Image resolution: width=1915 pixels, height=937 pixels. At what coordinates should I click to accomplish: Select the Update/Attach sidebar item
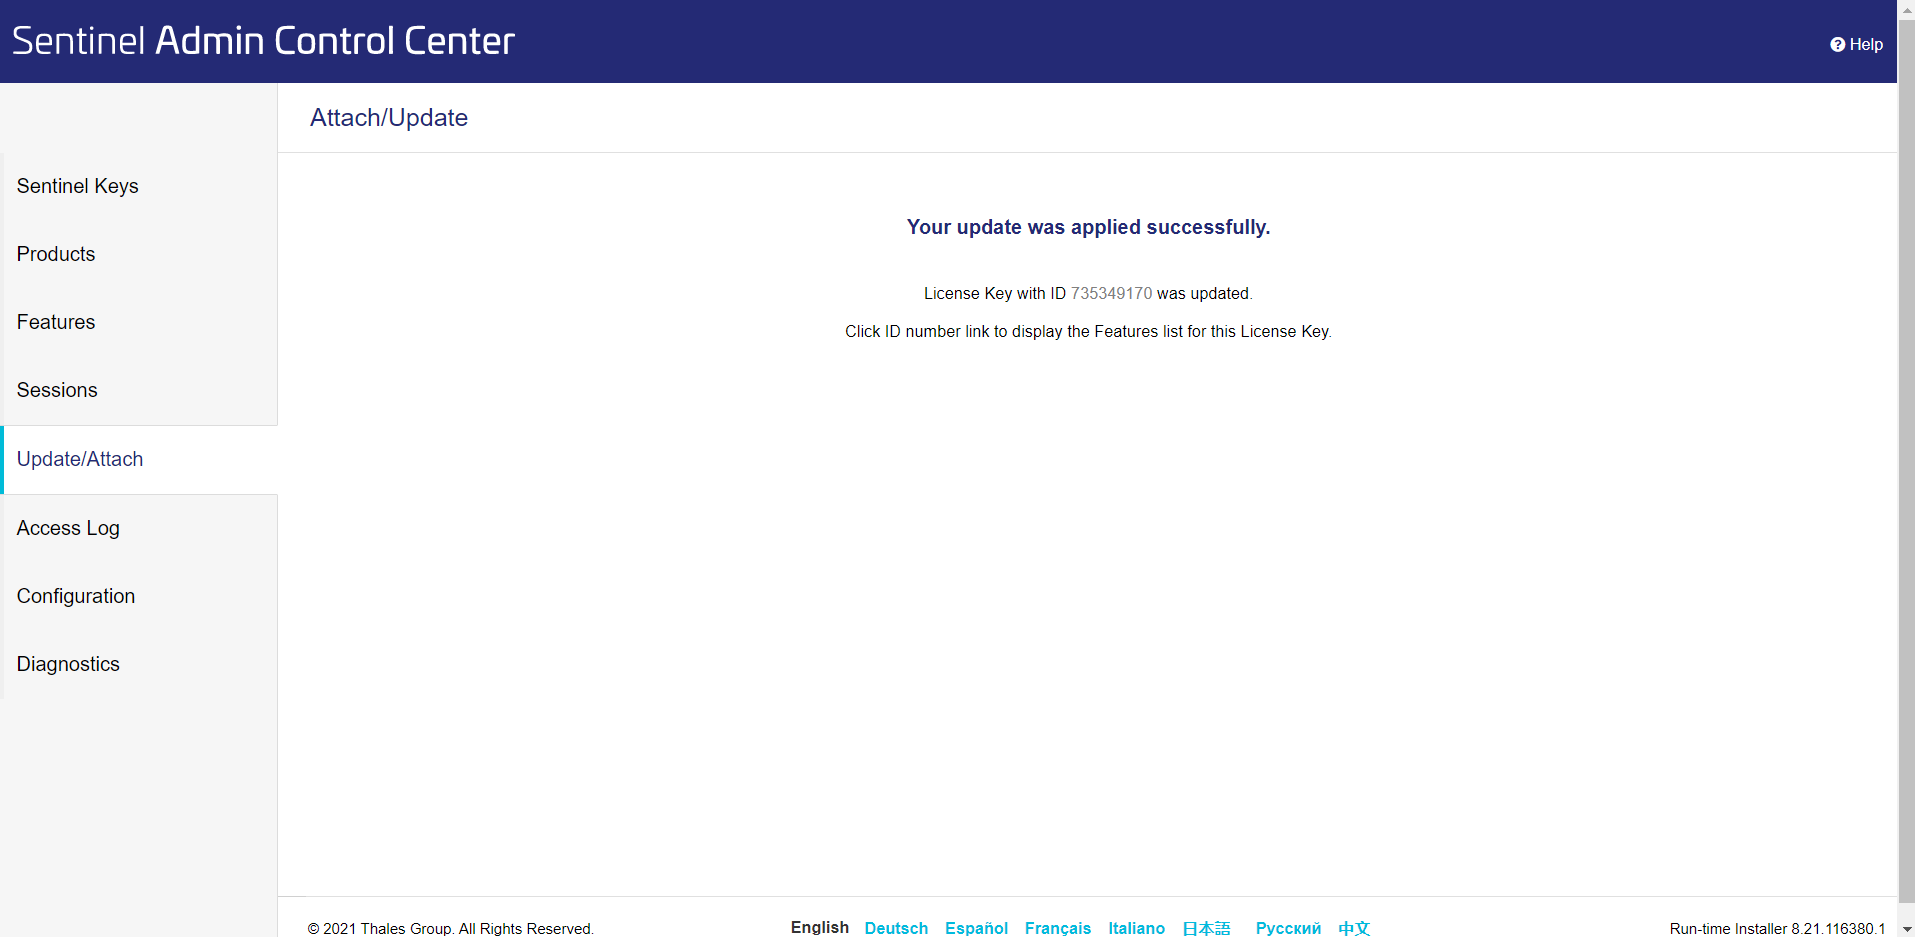click(x=80, y=460)
